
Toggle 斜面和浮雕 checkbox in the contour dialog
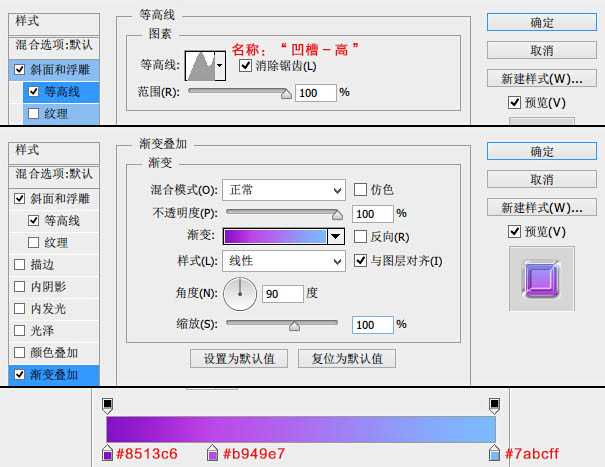[x=19, y=69]
